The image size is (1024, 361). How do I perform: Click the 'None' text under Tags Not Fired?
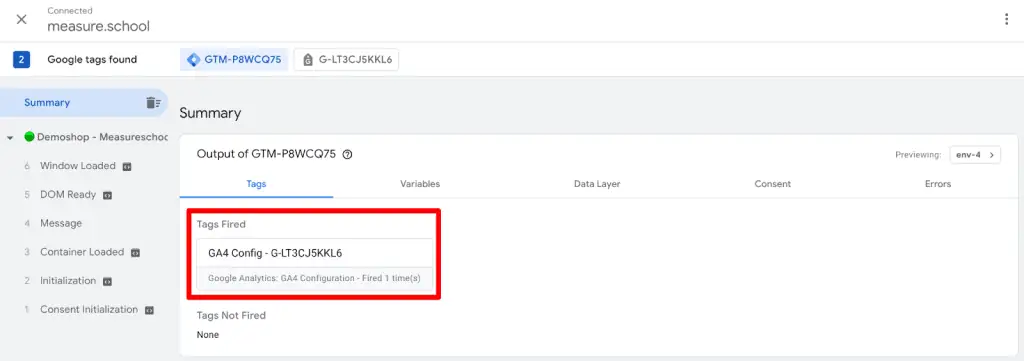coord(208,335)
